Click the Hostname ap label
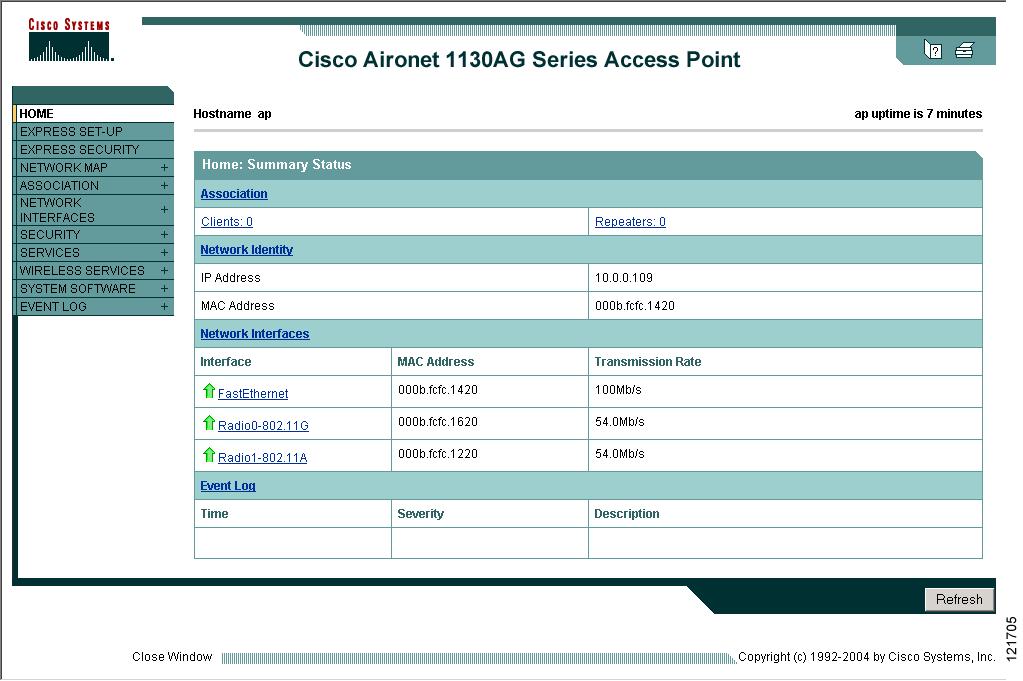Viewport: 1023px width, 681px height. tap(232, 114)
